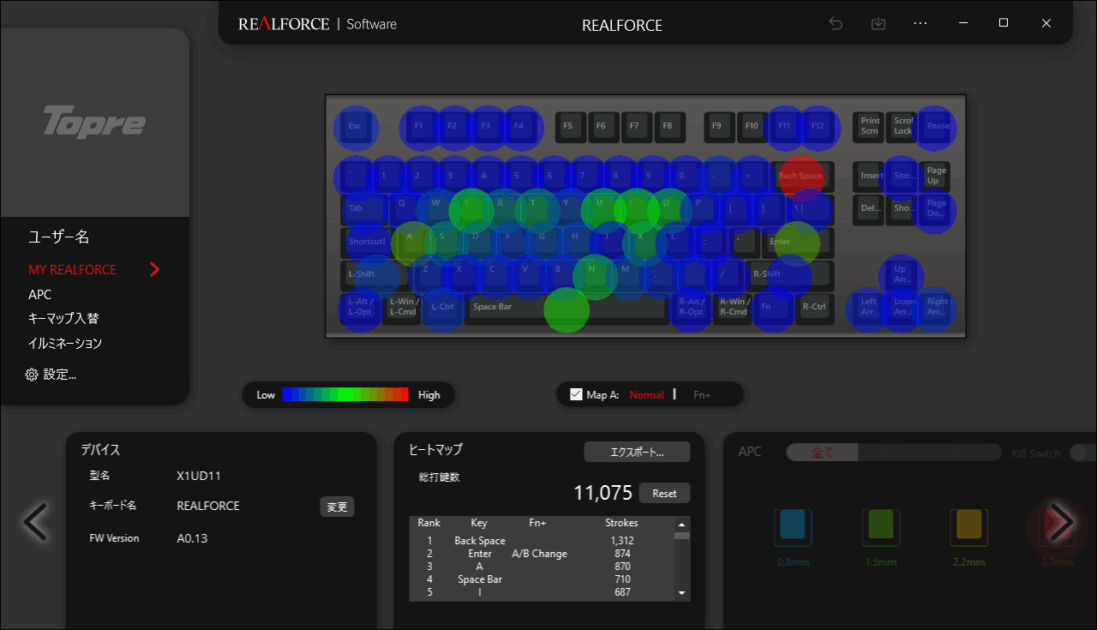The height and width of the screenshot is (630, 1097).
Task: Go to previous panel with left arrow
Action: click(35, 522)
